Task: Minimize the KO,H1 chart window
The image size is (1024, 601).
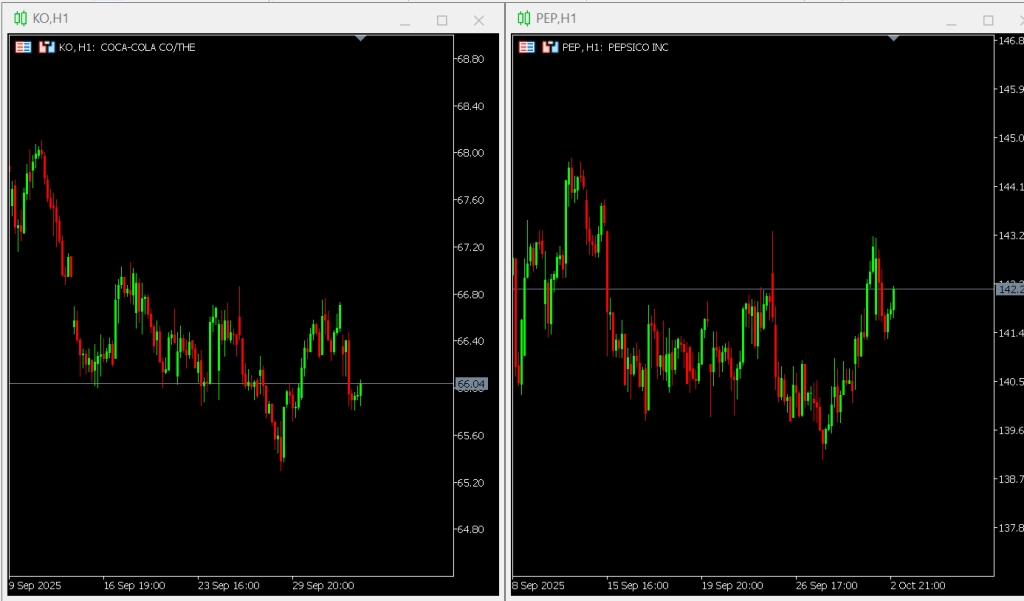Action: tap(405, 20)
